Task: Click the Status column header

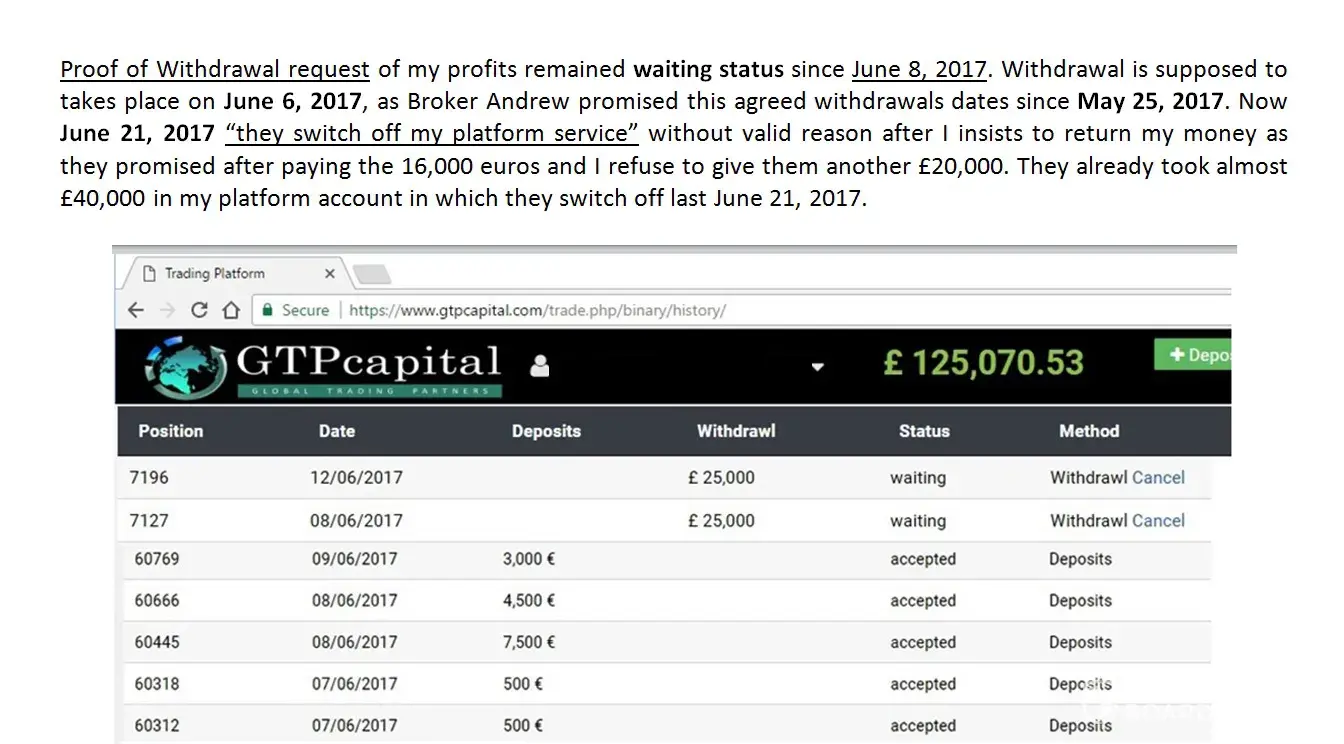Action: [x=924, y=431]
